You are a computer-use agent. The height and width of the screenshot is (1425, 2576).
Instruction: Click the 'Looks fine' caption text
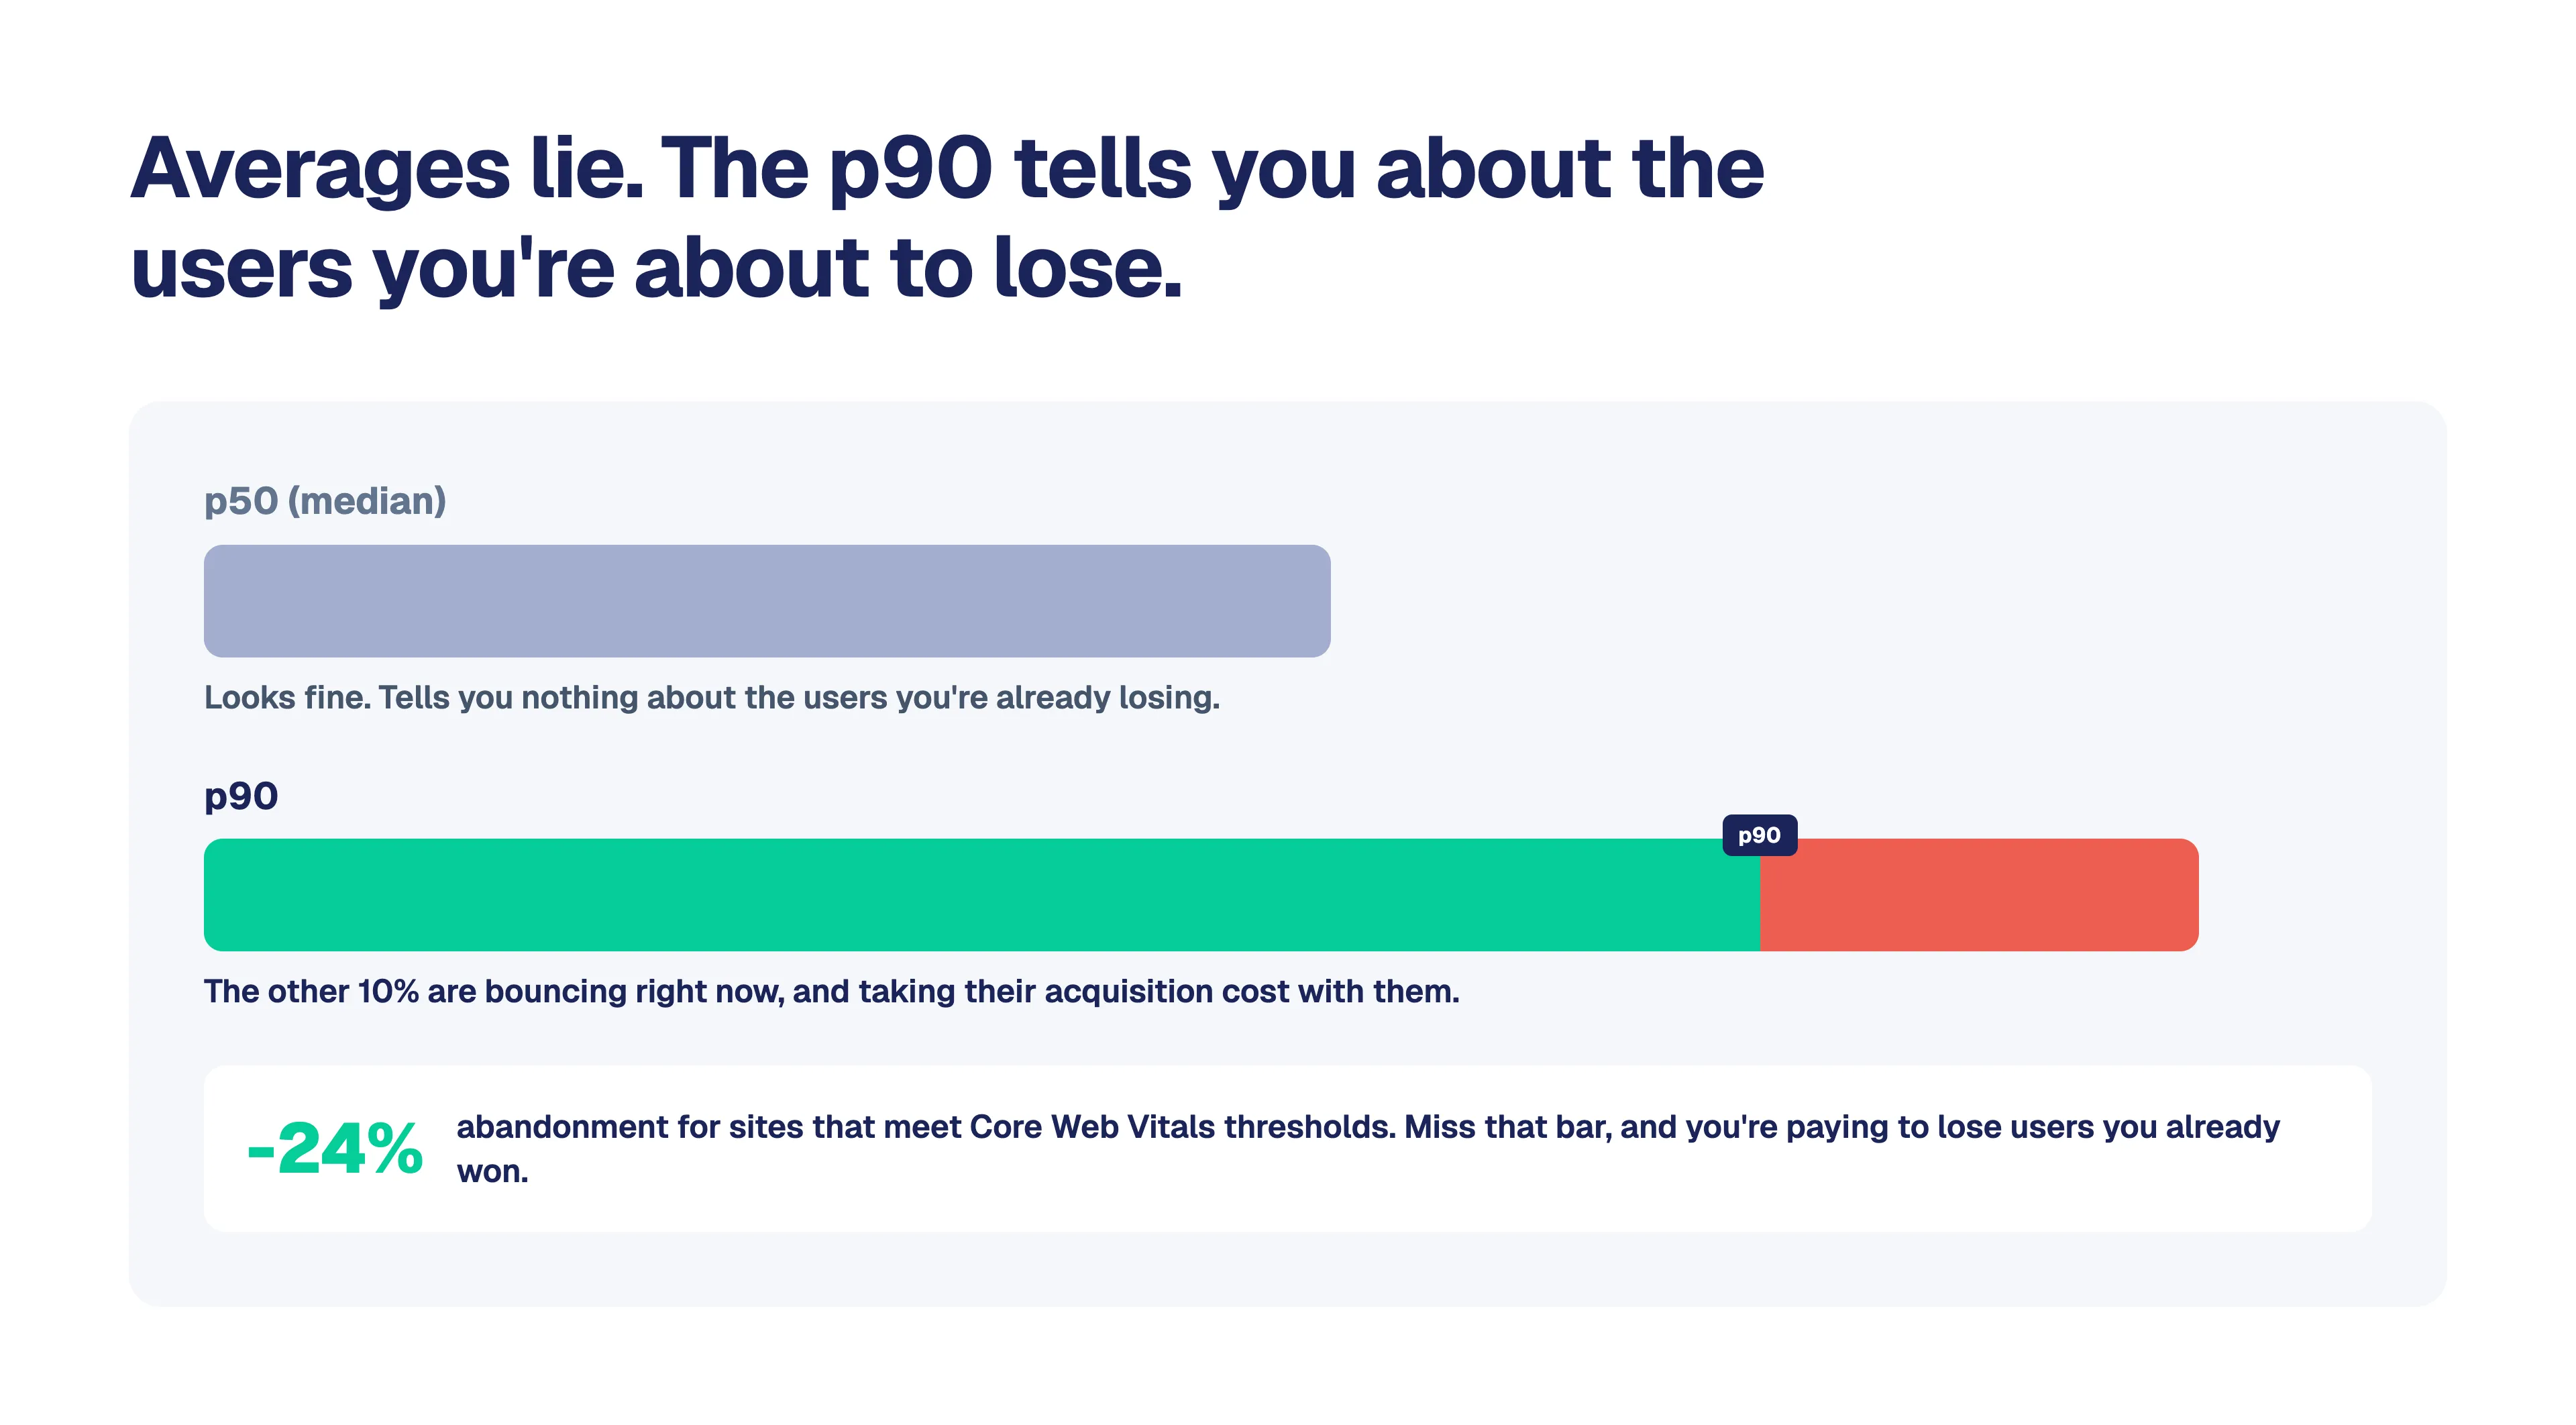[712, 697]
